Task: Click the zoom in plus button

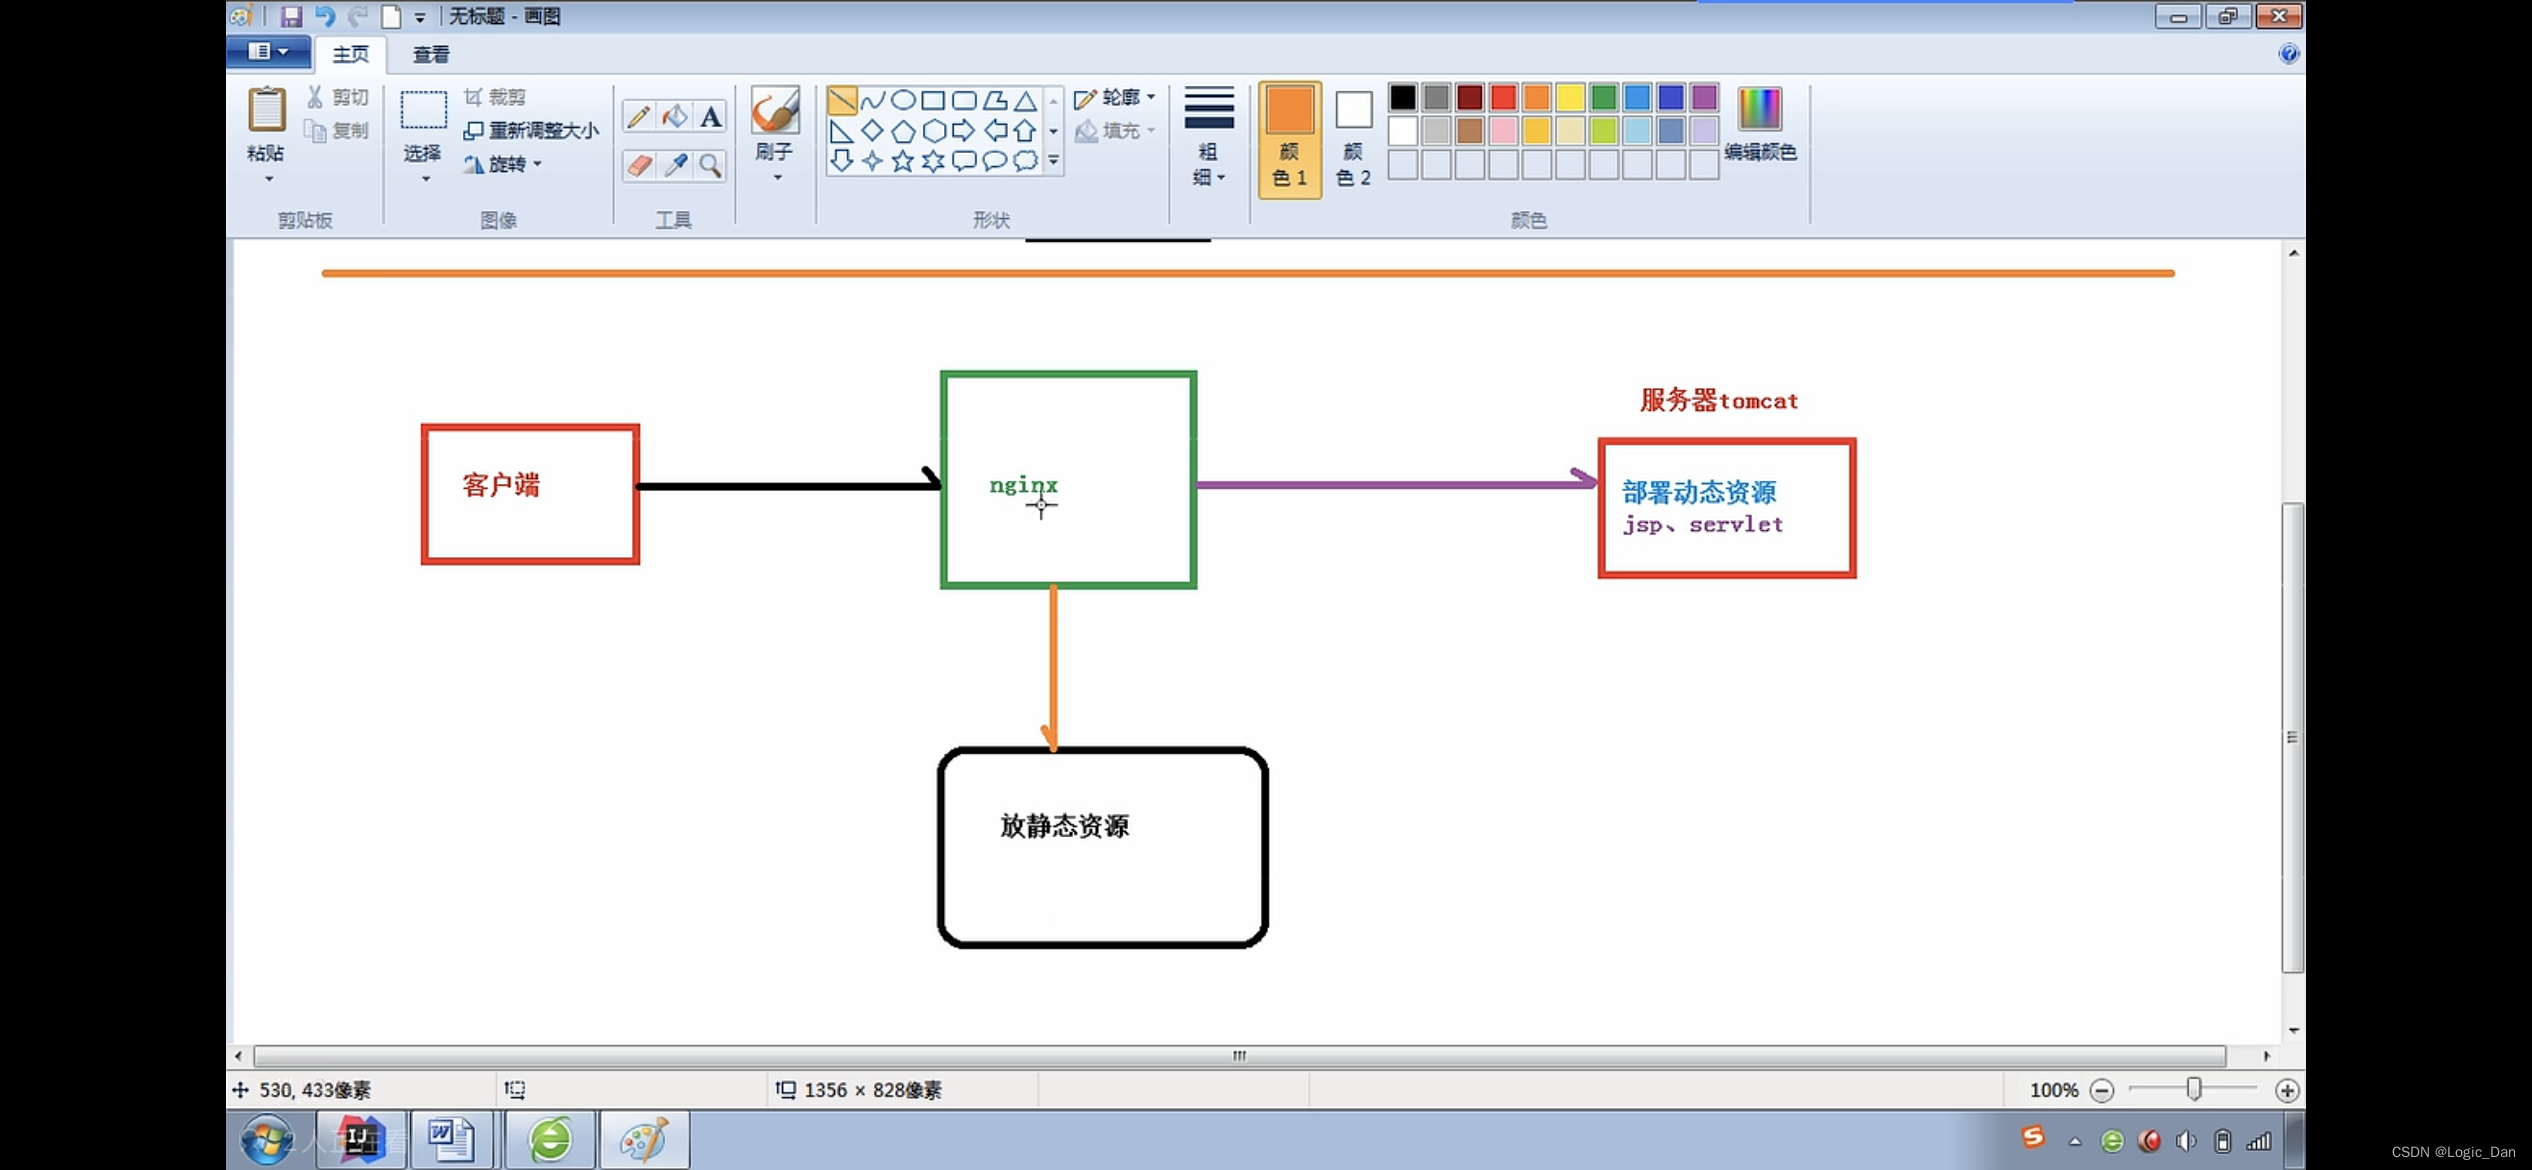Action: 2286,1090
